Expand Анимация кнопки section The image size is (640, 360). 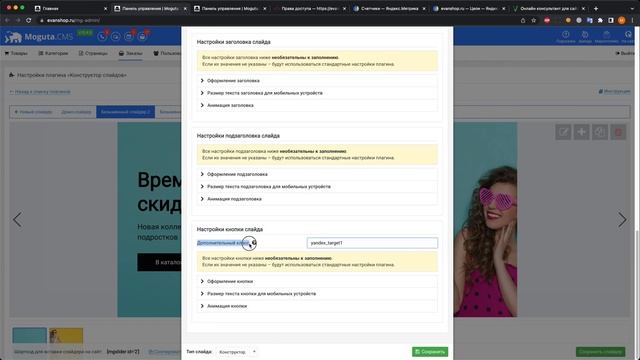[317, 306]
